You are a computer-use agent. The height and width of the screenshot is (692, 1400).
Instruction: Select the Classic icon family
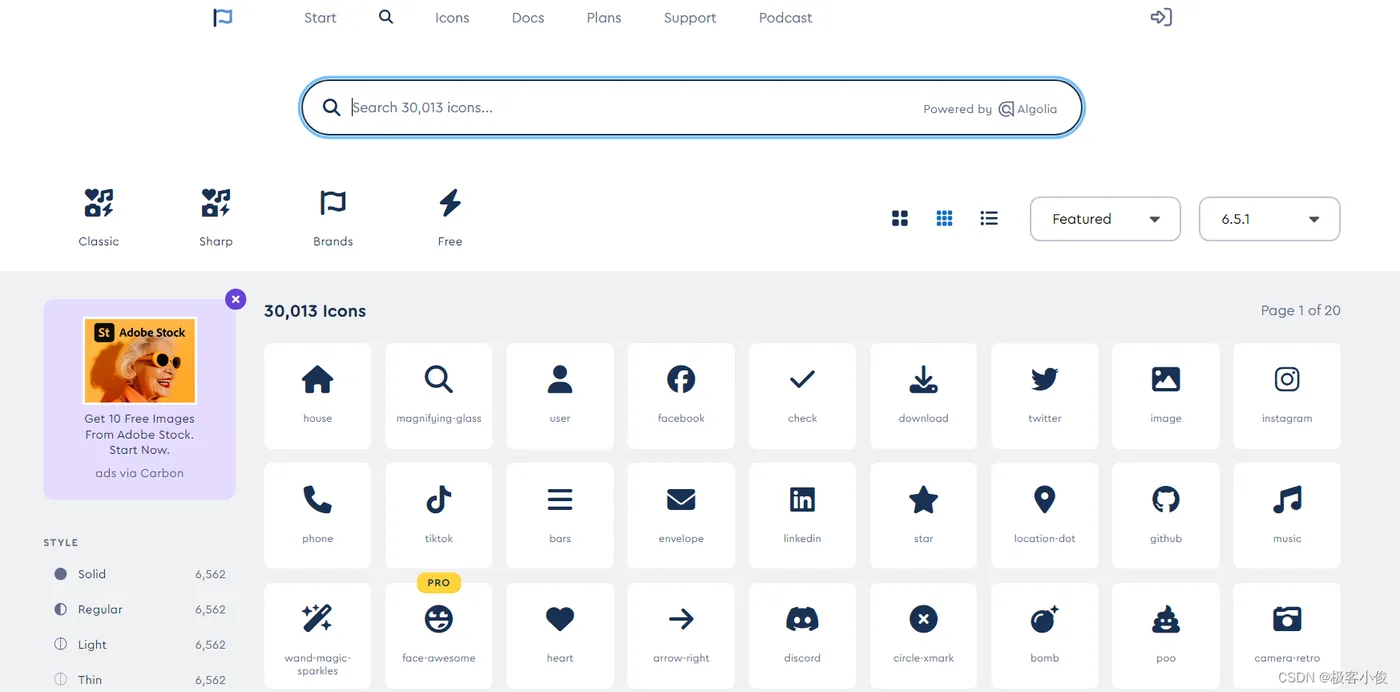click(x=99, y=217)
